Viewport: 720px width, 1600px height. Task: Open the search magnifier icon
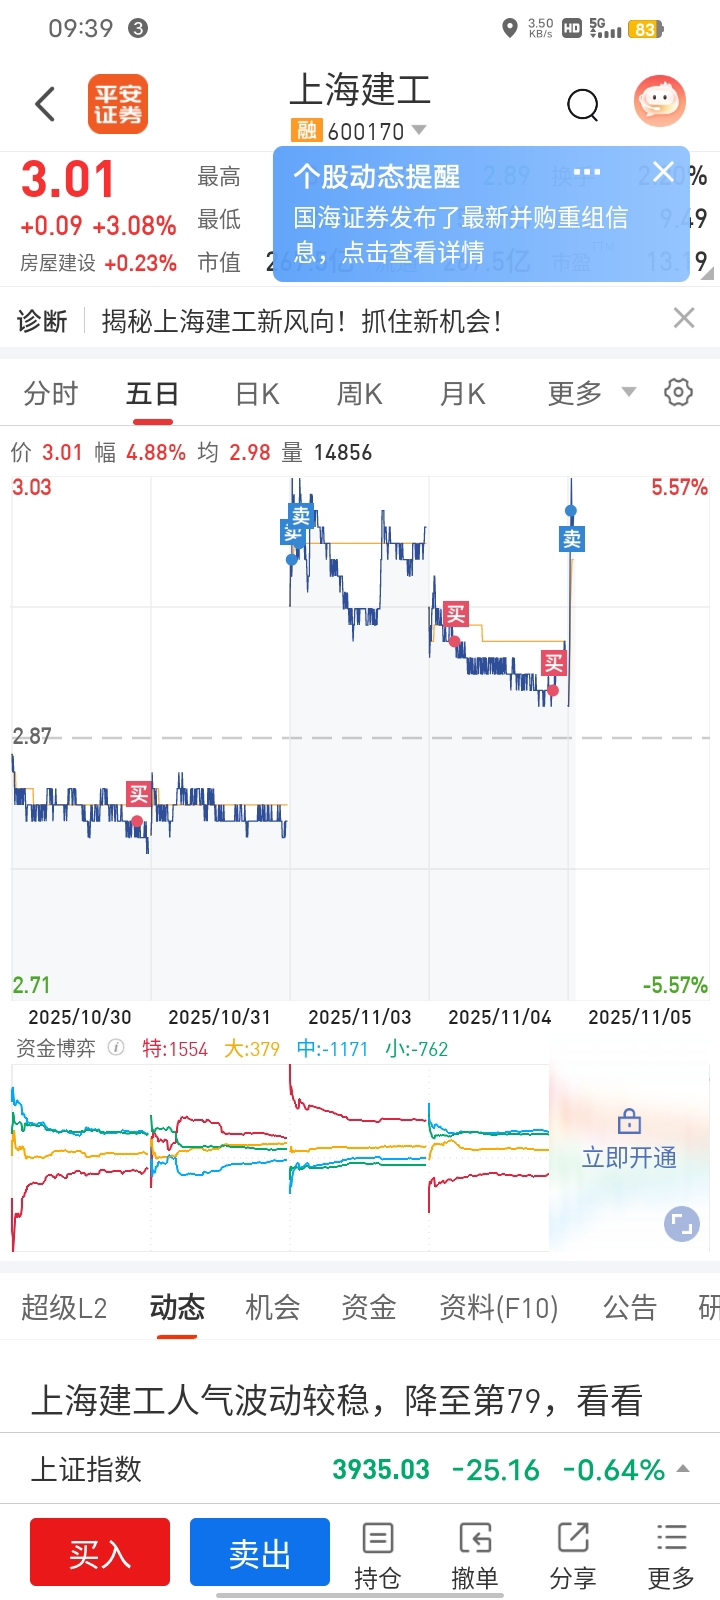(582, 104)
